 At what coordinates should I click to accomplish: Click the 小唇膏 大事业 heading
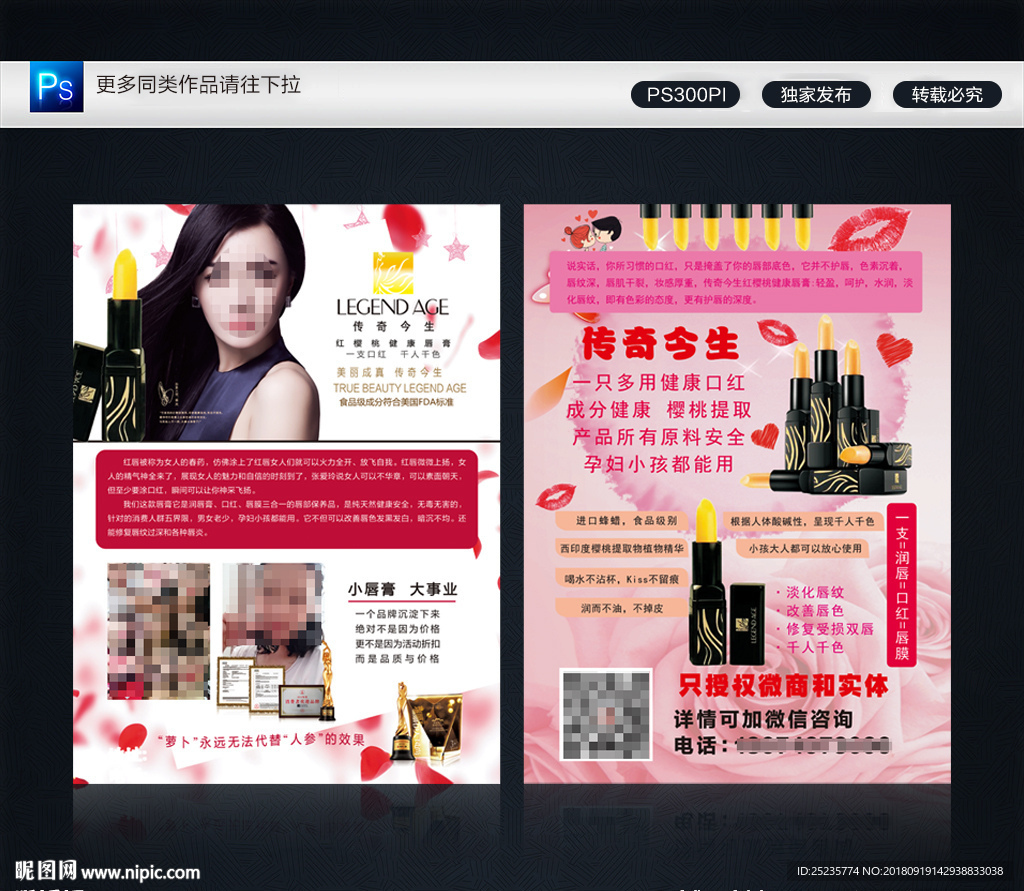tap(402, 589)
